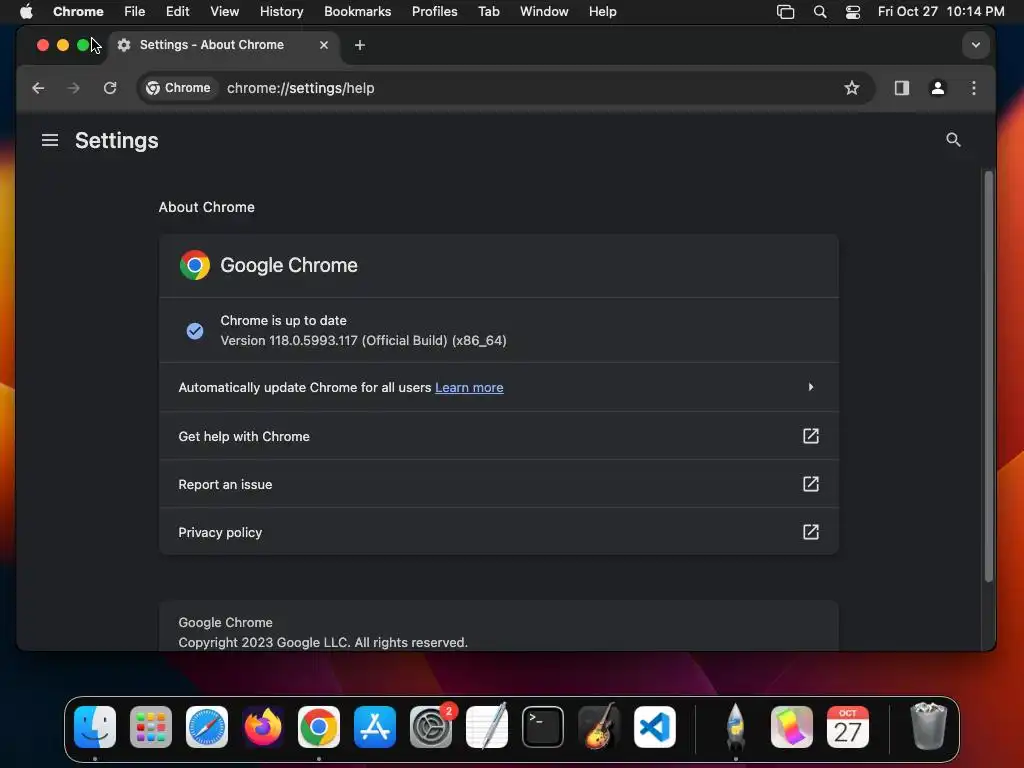Viewport: 1024px width, 768px height.
Task: Click the Chrome icon in the Dock
Action: (319, 727)
